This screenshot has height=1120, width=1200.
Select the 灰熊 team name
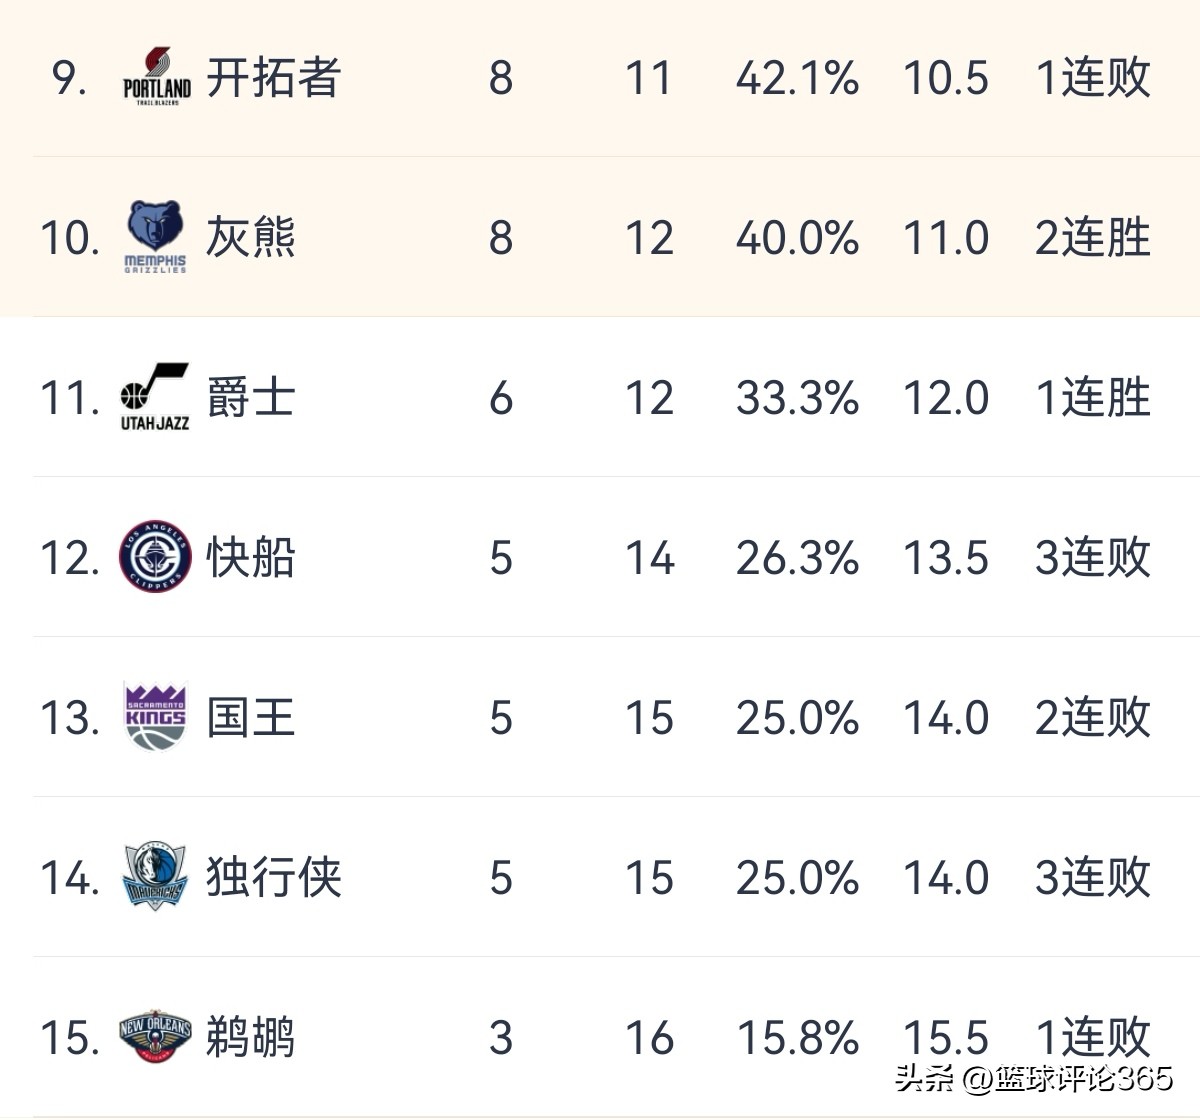tap(250, 237)
